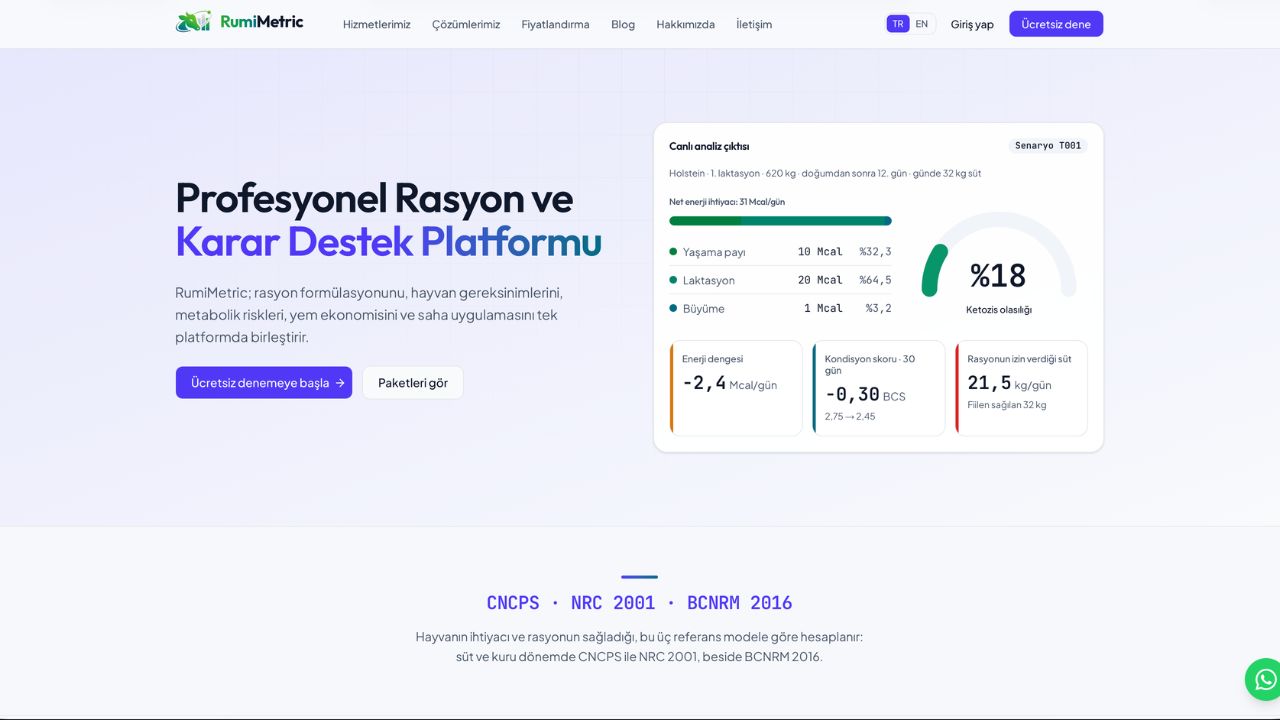Click the Giriş yap link

pos(972,24)
